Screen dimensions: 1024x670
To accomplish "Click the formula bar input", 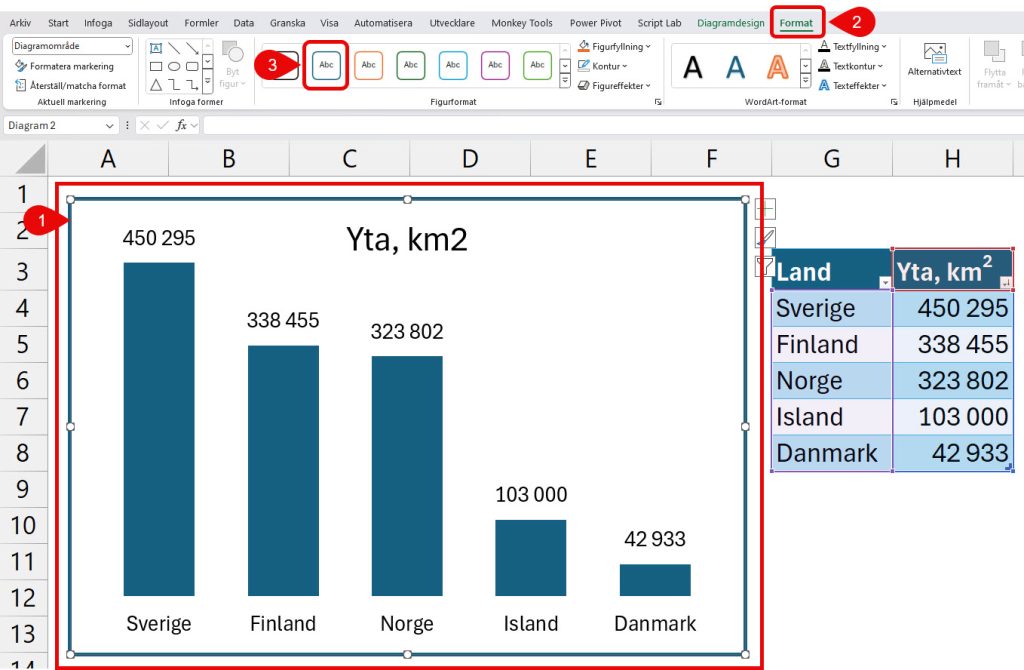I will coord(613,125).
